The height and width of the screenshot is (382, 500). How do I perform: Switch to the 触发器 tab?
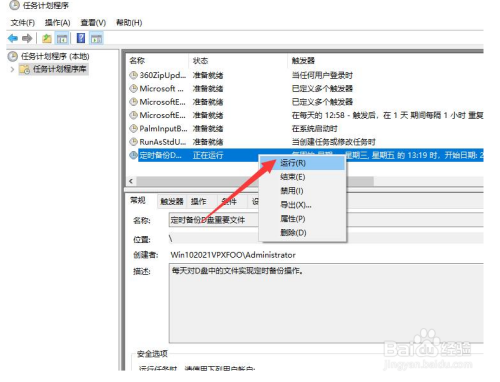pos(172,201)
